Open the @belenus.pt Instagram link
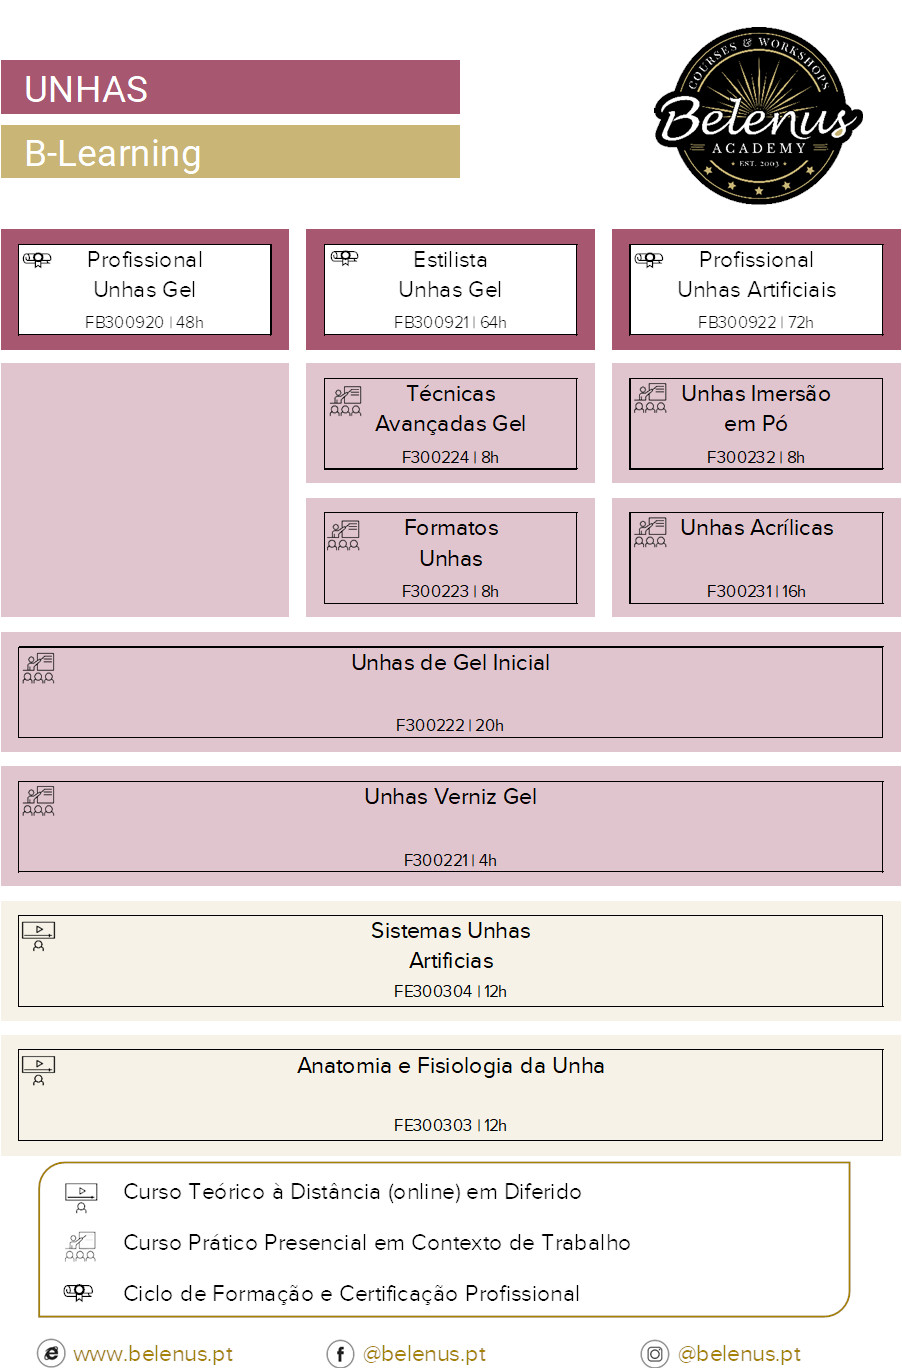 (x=739, y=1354)
